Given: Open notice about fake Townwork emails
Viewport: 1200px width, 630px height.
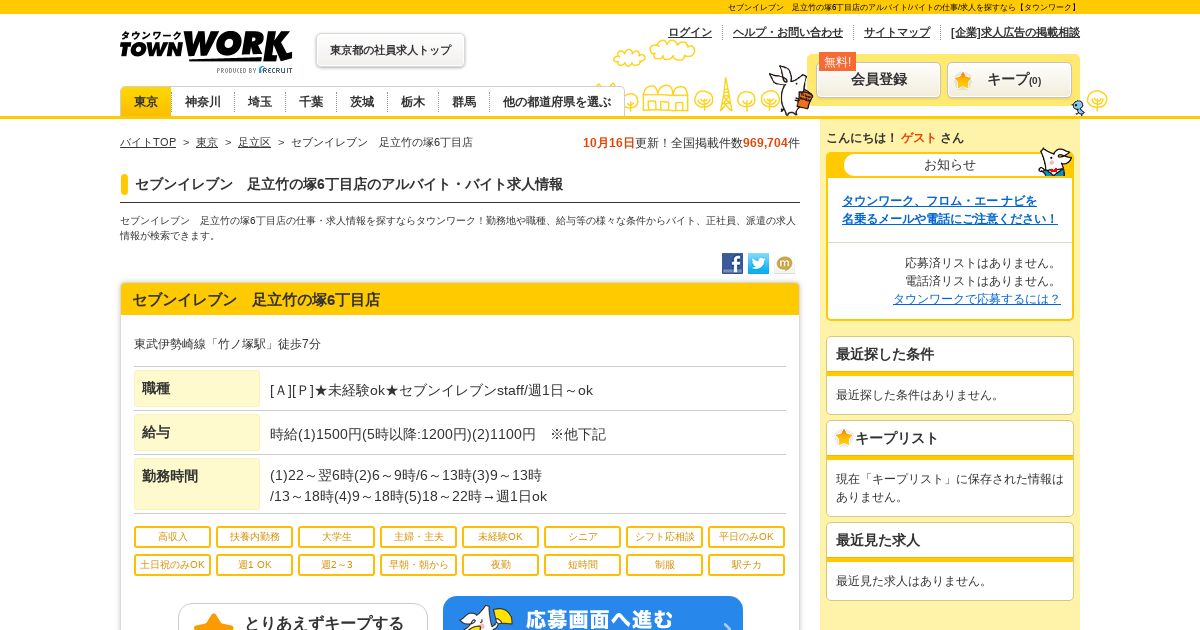Looking at the screenshot, I should pos(949,210).
